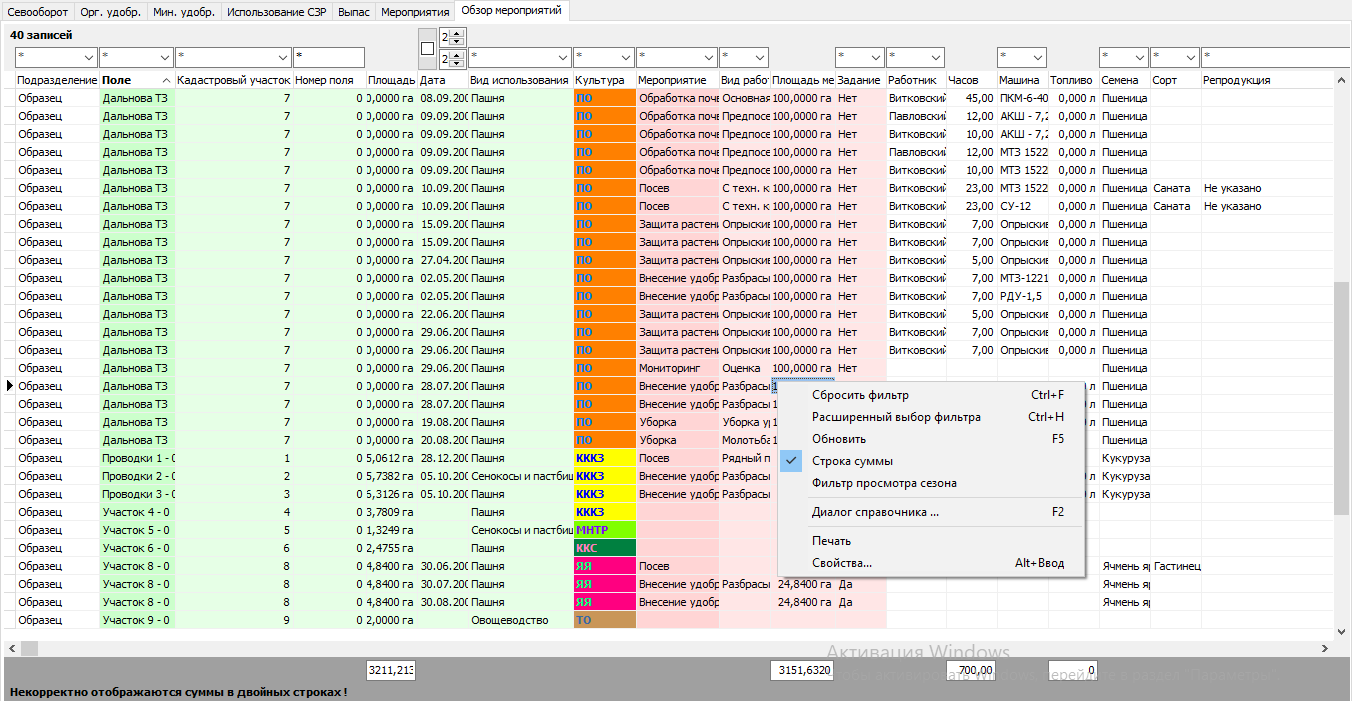Viewport: 1352px width, 701px height.
Task: Click the Гастинец variety cell
Action: pyautogui.click(x=1175, y=566)
